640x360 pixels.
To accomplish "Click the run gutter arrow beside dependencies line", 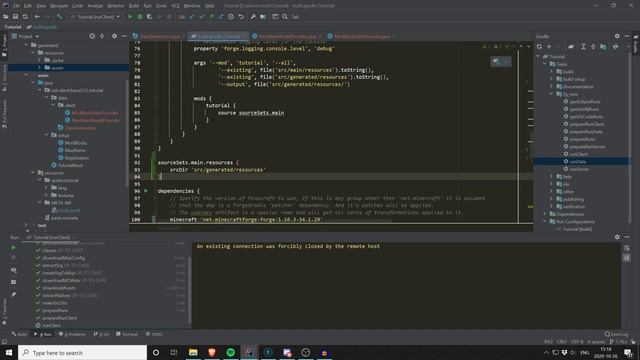I will click(146, 191).
